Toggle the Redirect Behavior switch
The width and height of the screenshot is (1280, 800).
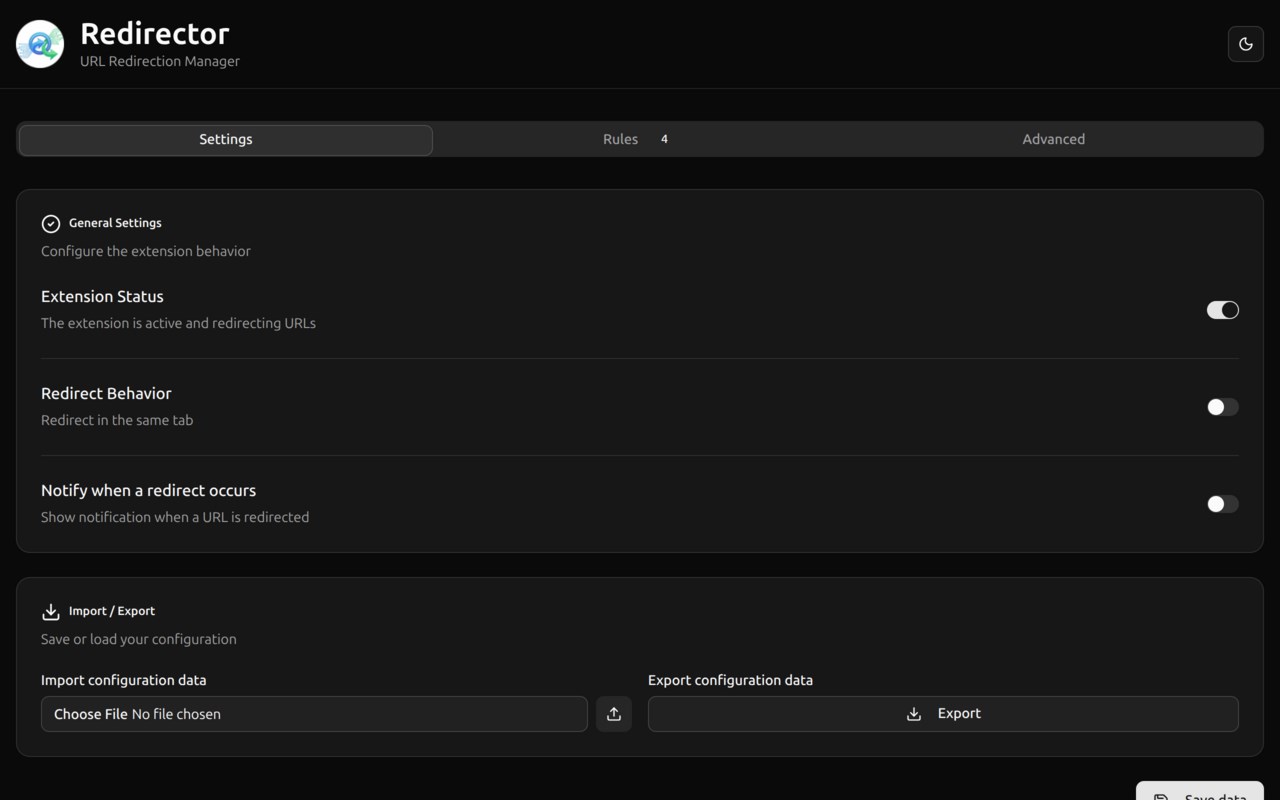1222,407
